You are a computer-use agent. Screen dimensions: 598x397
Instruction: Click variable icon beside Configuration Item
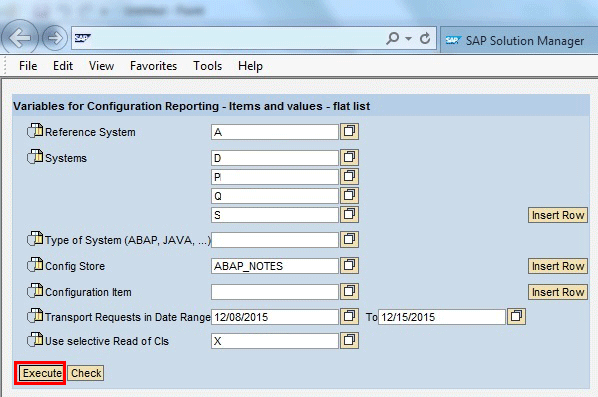(35, 290)
